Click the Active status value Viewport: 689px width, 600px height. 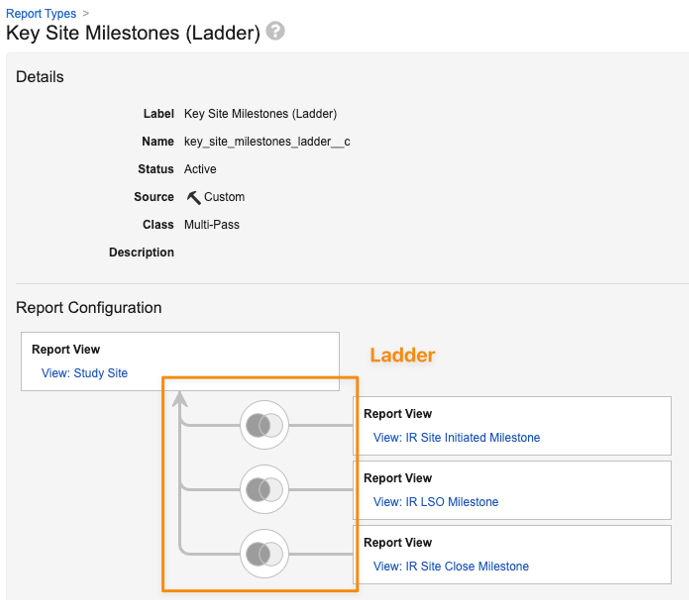[200, 169]
